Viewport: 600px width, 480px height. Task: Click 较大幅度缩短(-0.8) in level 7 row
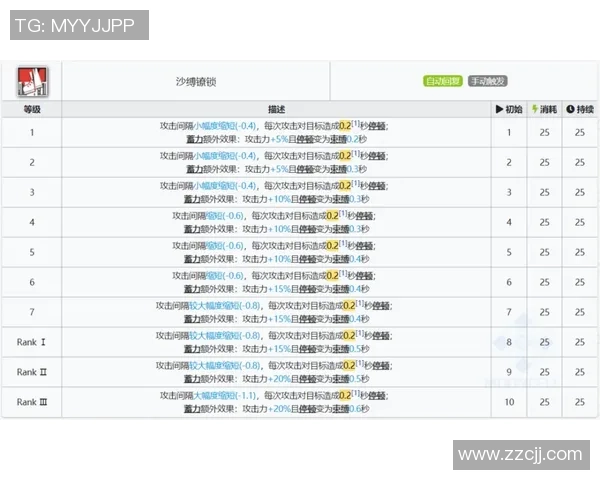225,306
